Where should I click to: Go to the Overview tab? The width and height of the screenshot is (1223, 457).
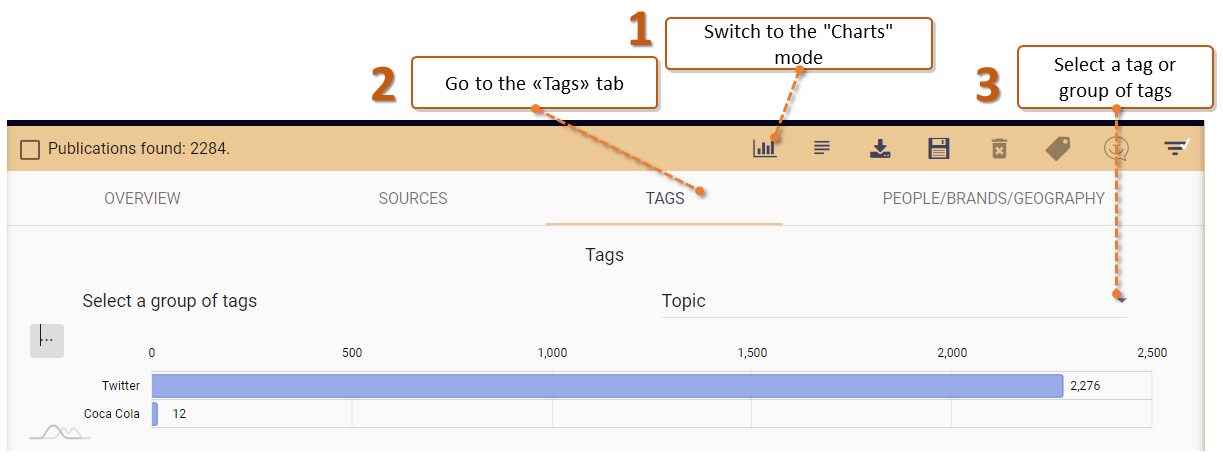pyautogui.click(x=142, y=198)
